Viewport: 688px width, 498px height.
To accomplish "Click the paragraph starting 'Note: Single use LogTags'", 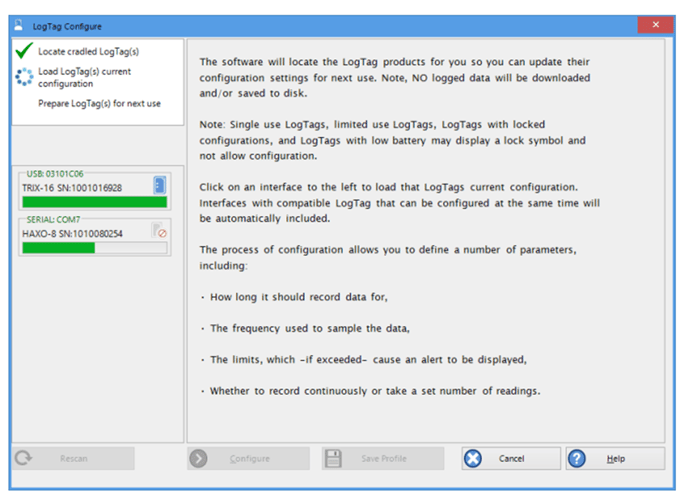I will point(392,140).
